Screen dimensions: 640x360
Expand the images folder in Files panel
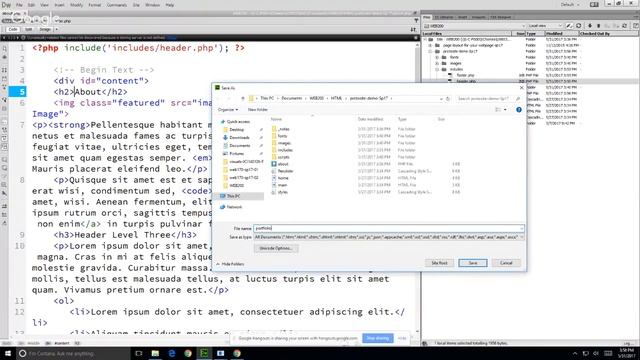(x=438, y=63)
